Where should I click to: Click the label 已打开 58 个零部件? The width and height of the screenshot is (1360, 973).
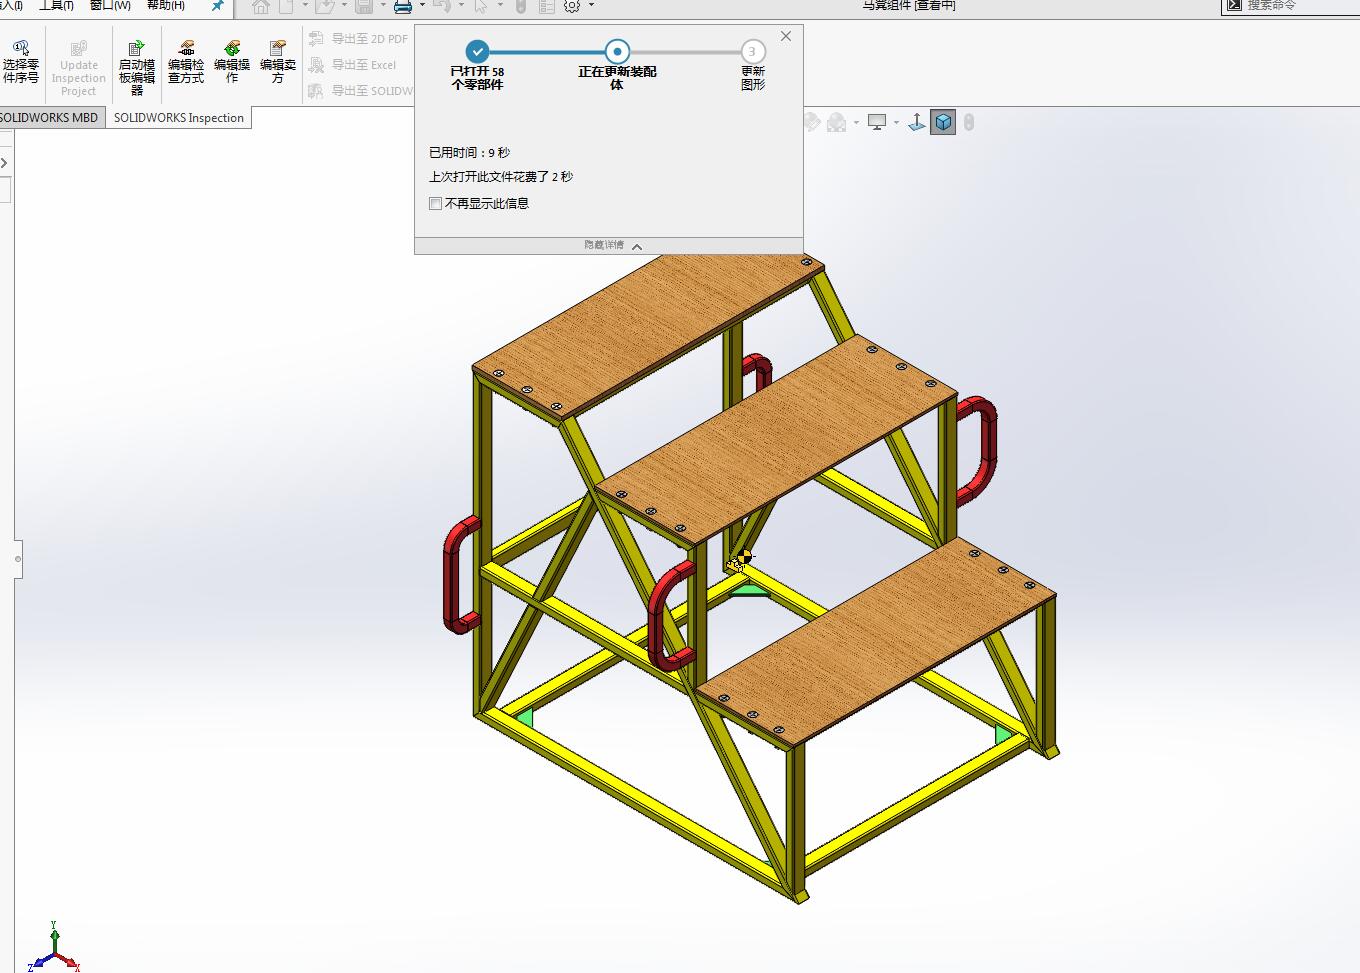tap(477, 78)
